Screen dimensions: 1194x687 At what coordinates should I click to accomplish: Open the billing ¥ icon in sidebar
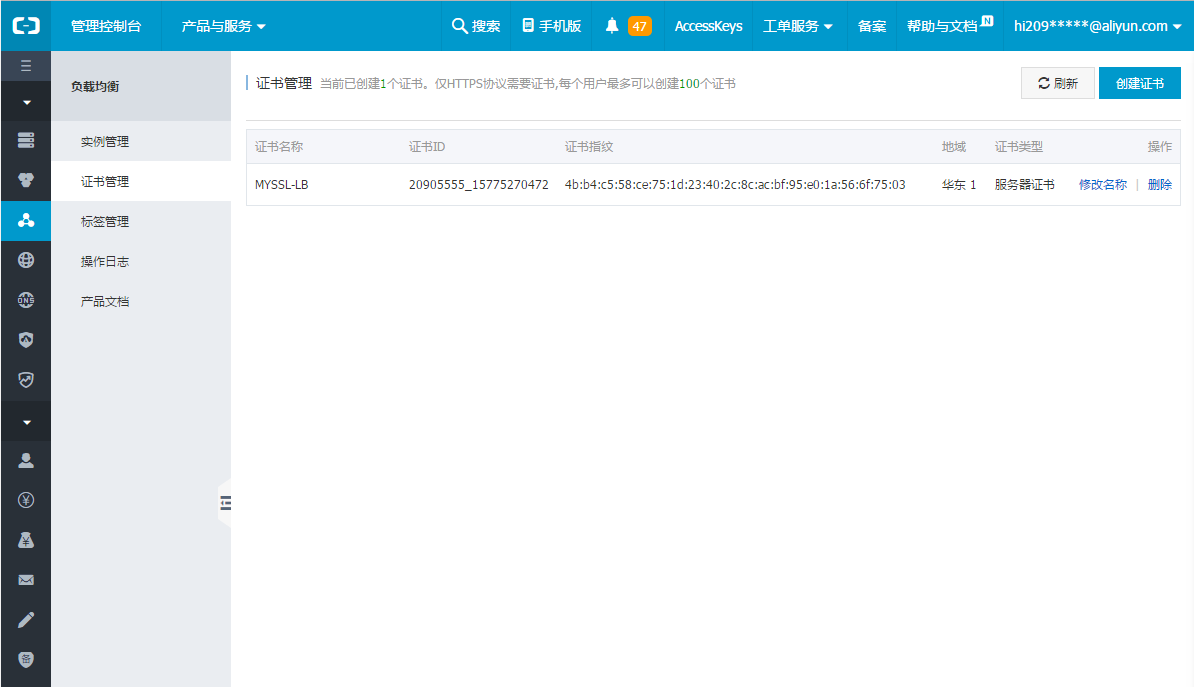coord(26,500)
